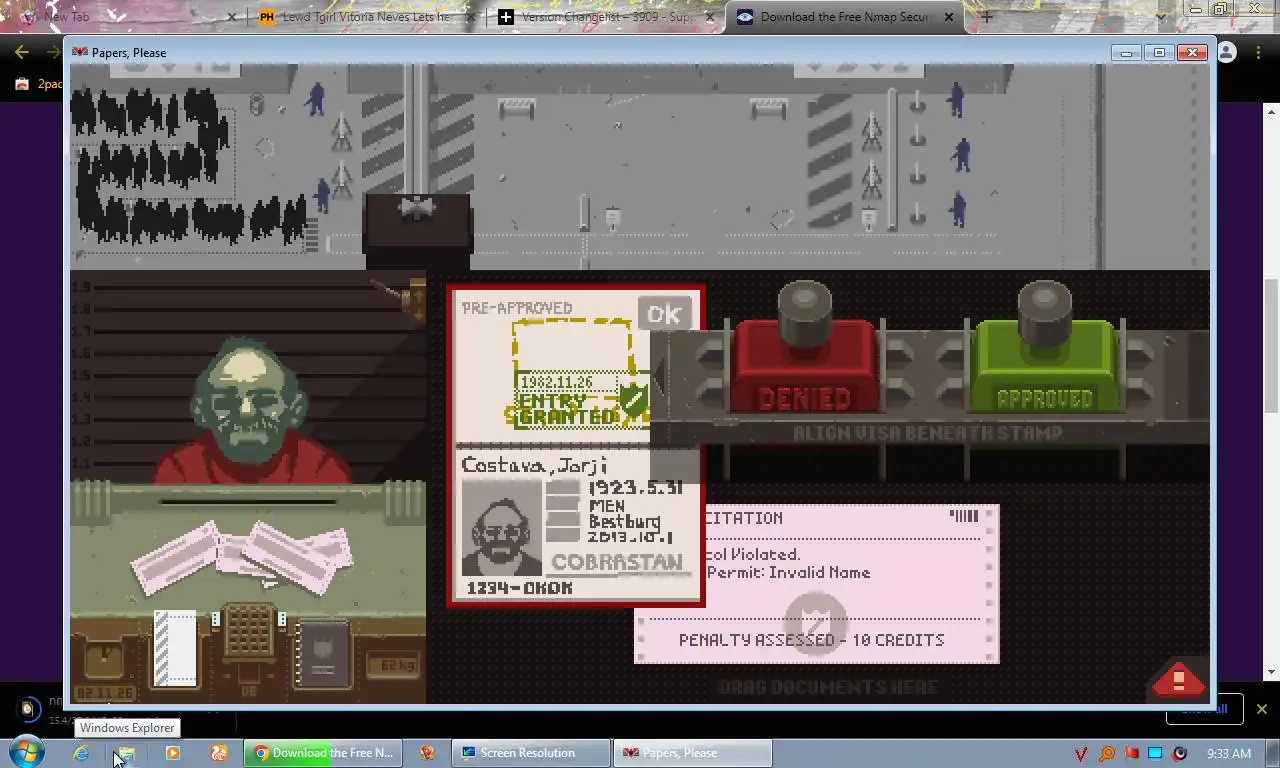The image size is (1280, 768).
Task: Click the orange taskbar icon after Media Player
Action: click(218, 753)
